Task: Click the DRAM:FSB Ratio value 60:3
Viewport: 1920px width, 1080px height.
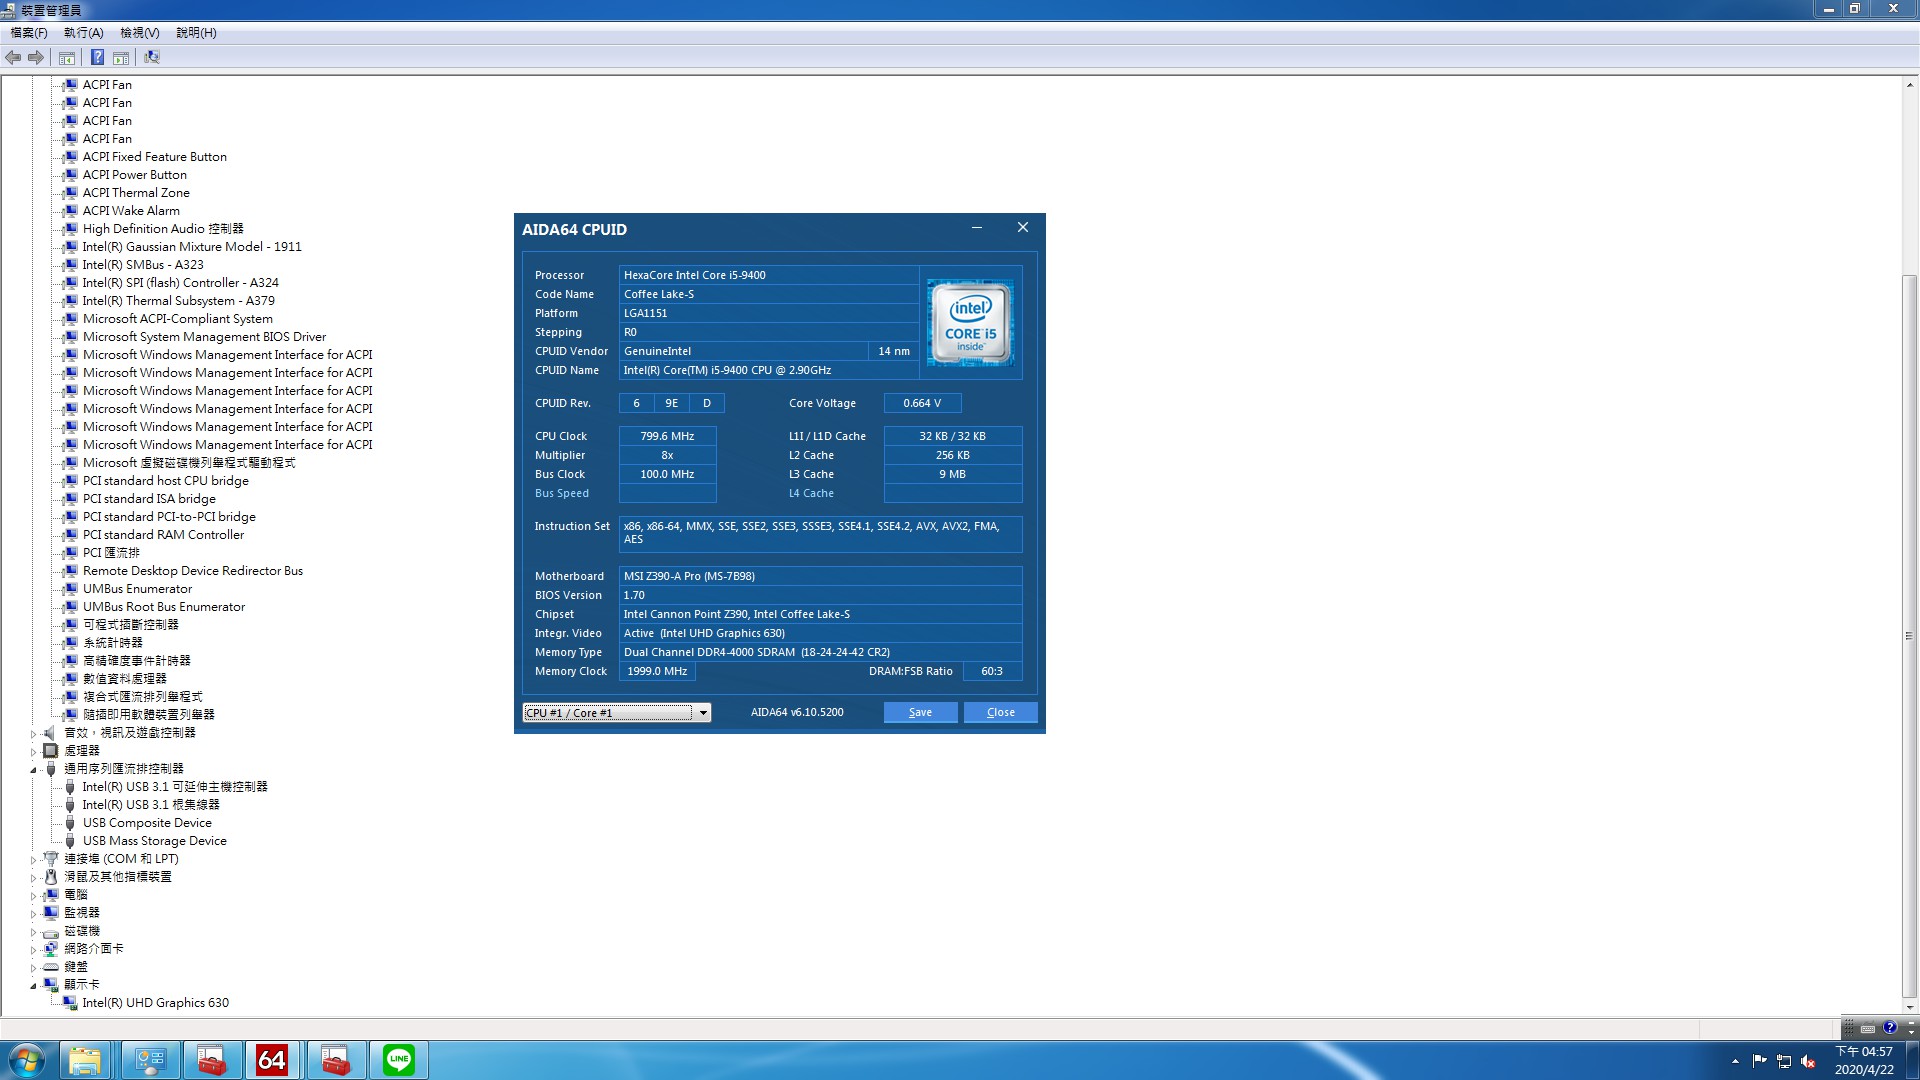Action: (992, 671)
